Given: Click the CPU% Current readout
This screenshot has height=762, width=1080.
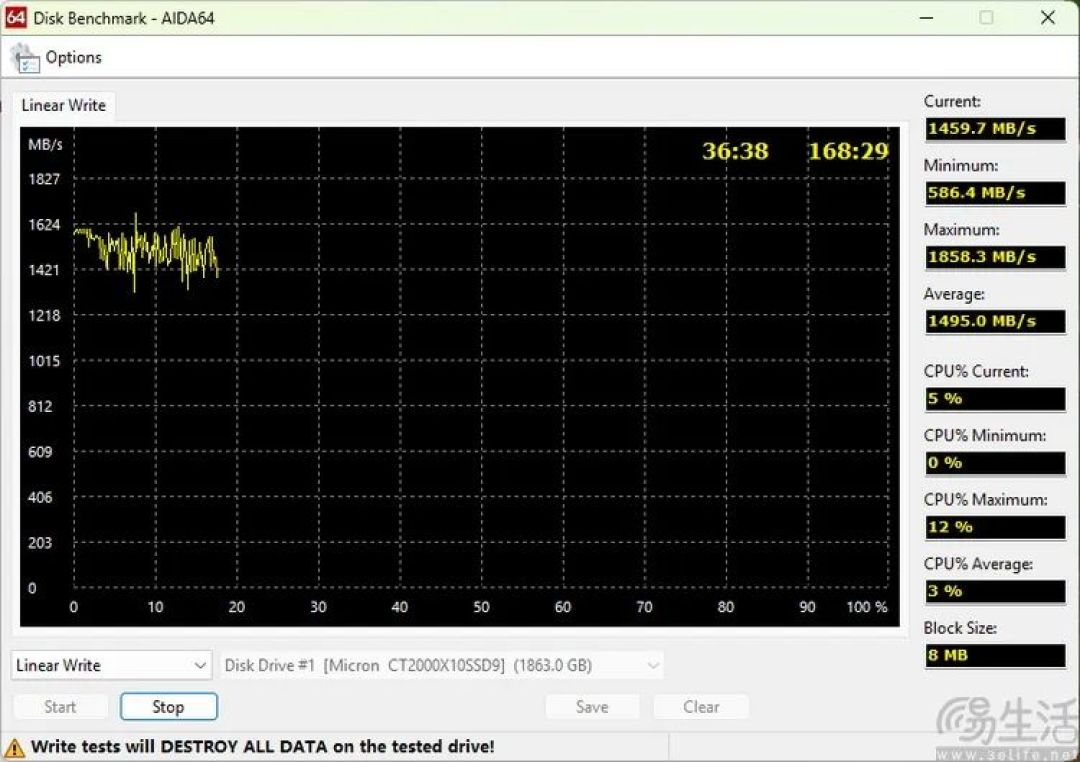Looking at the screenshot, I should [994, 398].
